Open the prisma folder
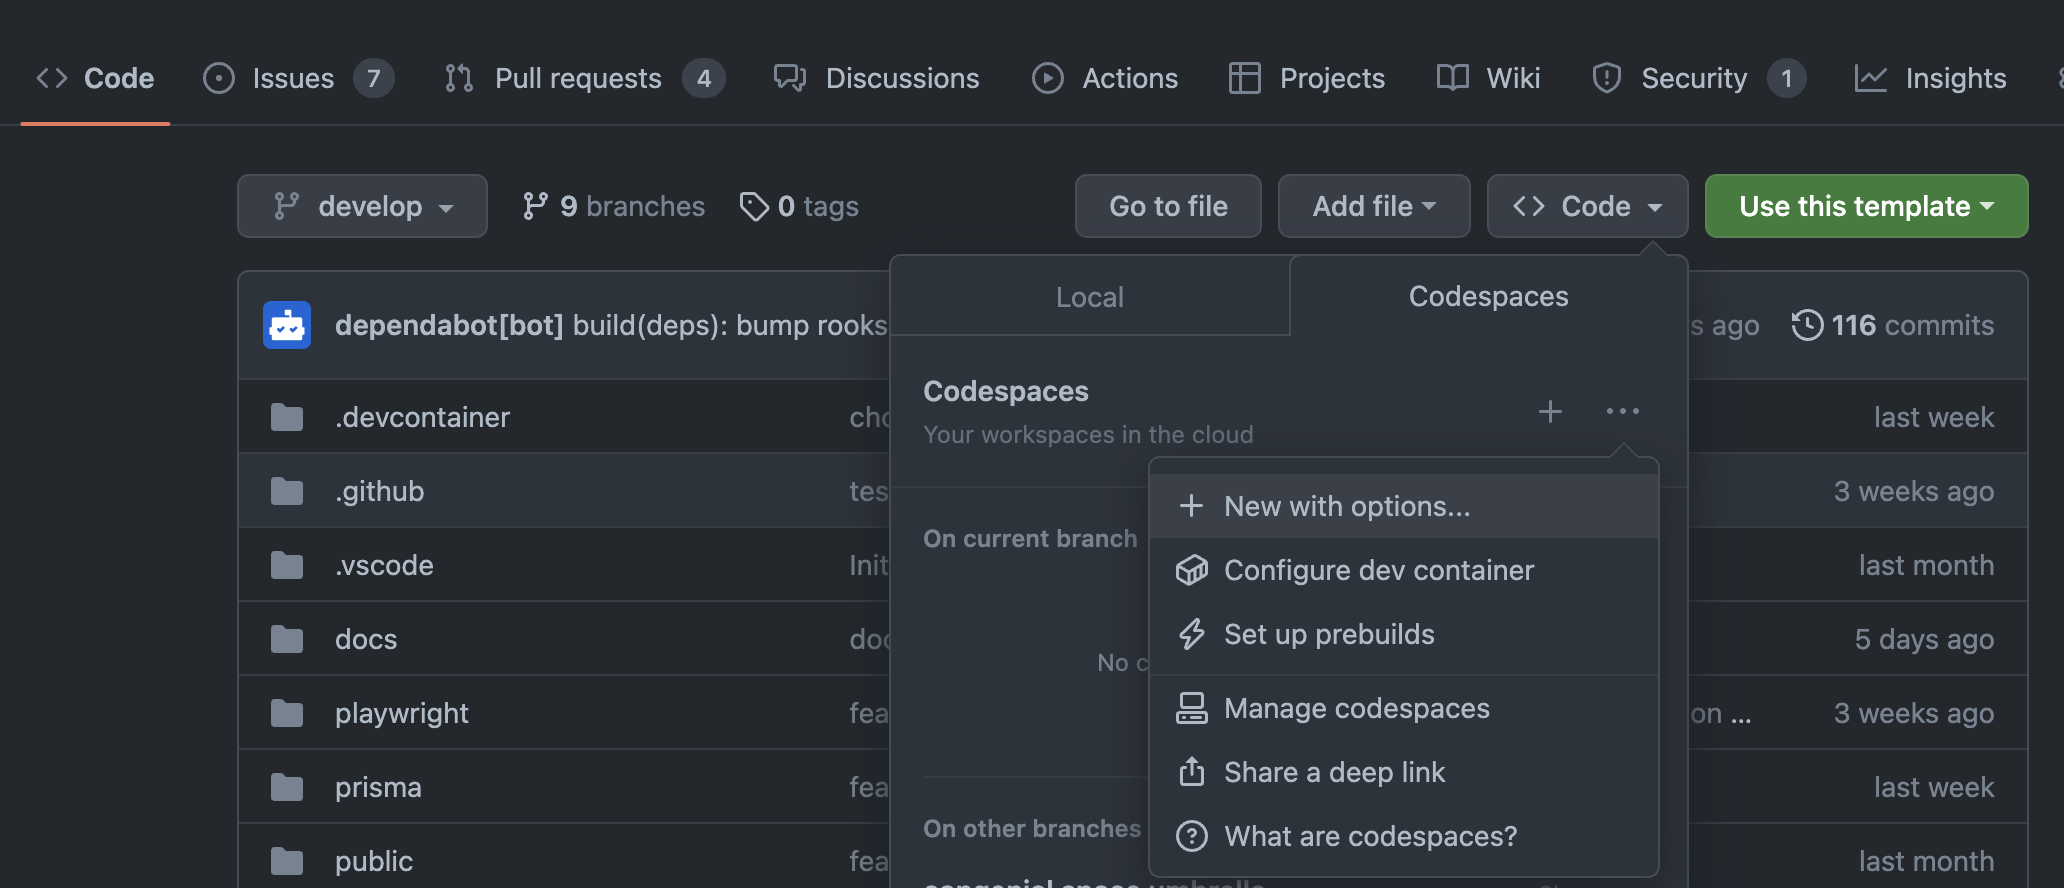Screen dimensions: 2064x888 click(x=378, y=787)
